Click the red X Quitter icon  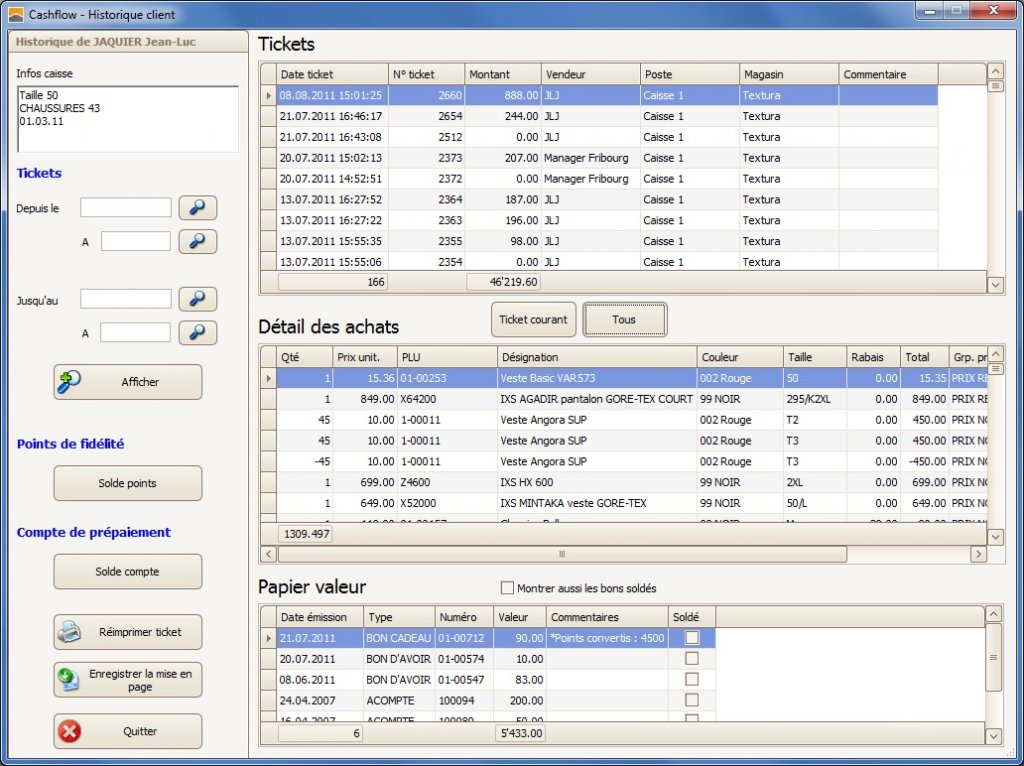click(x=70, y=731)
